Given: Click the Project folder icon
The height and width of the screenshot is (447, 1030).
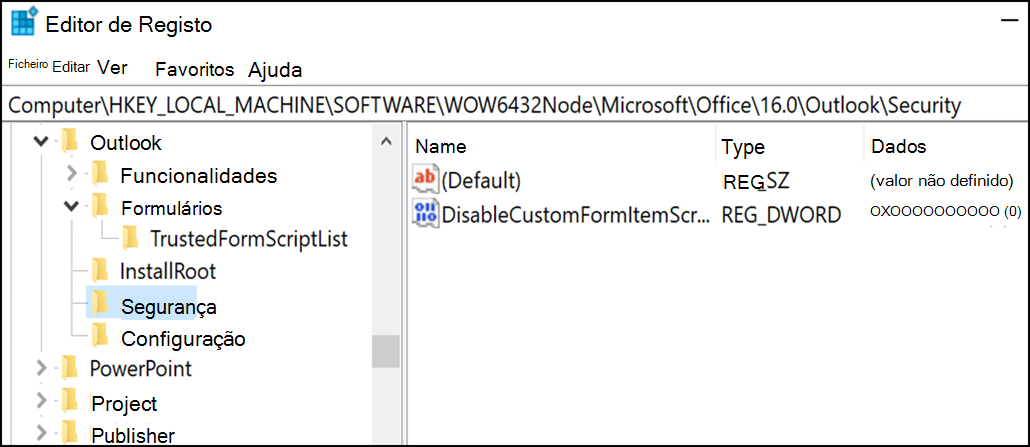Looking at the screenshot, I should (69, 400).
